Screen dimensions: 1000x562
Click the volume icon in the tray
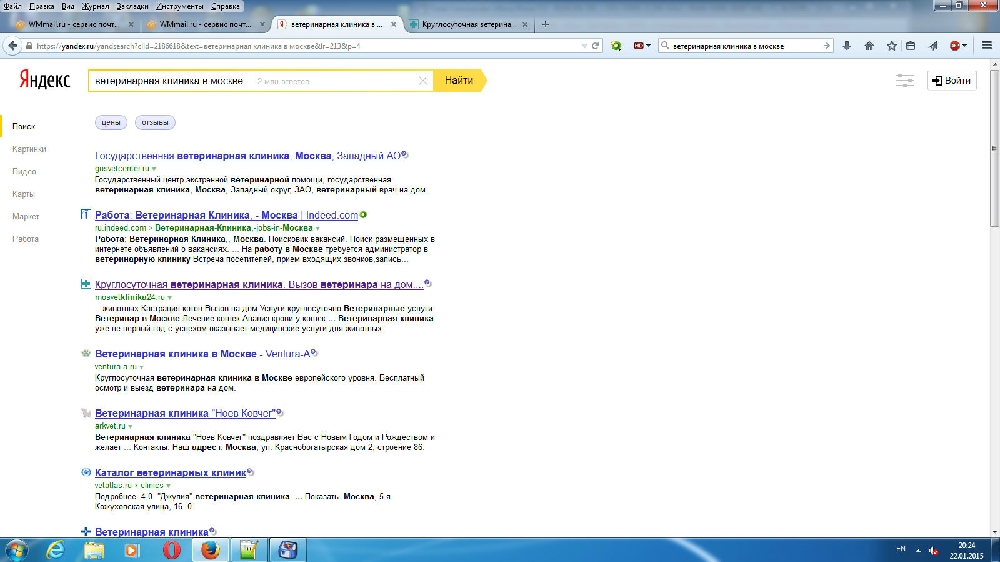934,551
